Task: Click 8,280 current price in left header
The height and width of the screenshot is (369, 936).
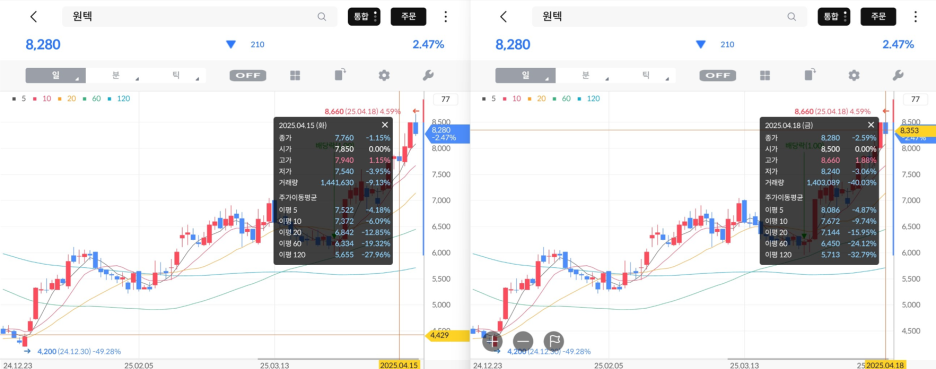Action: 43,44
